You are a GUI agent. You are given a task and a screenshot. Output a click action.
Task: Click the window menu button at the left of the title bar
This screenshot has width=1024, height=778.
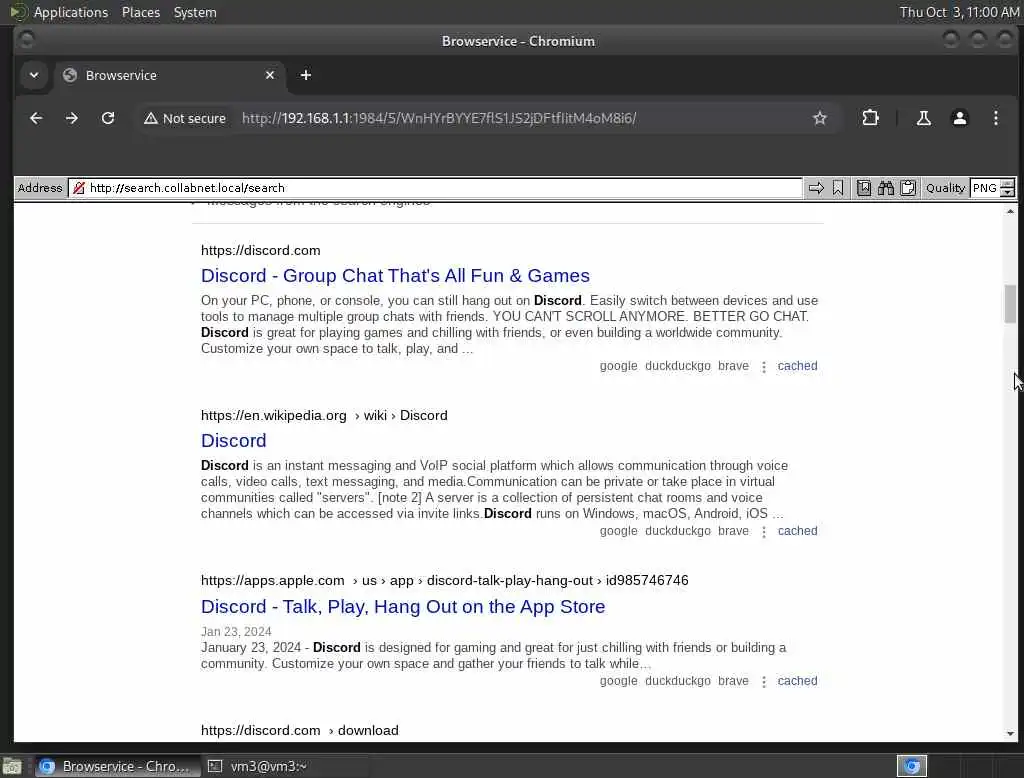[27, 41]
